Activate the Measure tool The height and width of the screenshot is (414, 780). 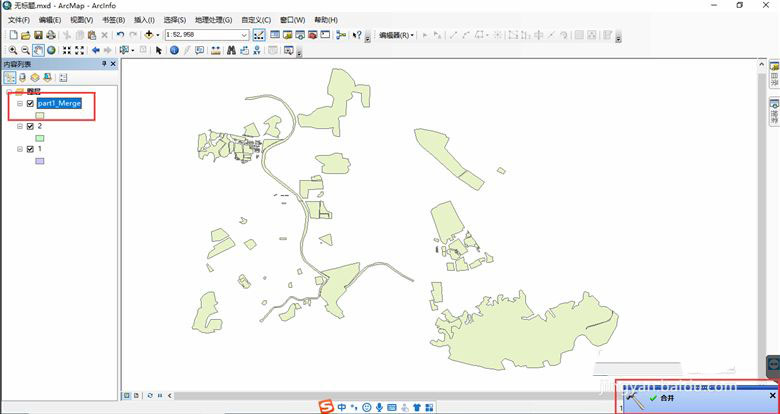point(215,50)
